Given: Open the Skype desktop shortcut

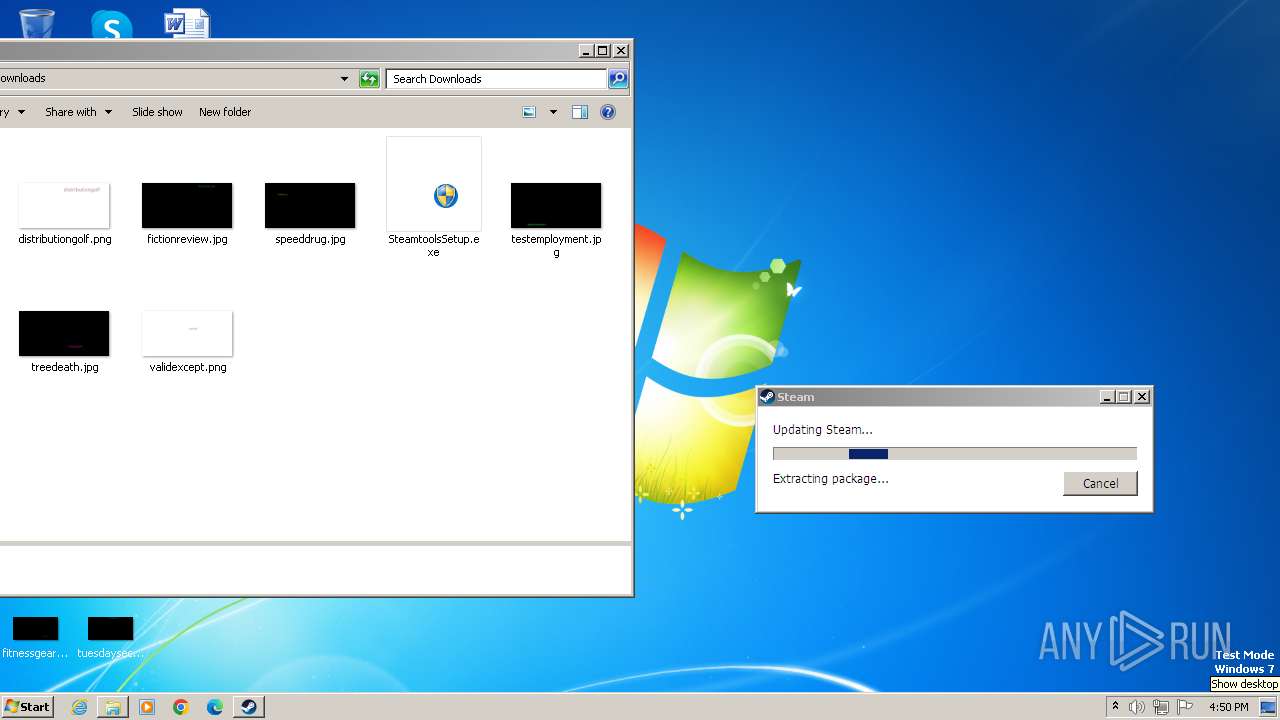Looking at the screenshot, I should pyautogui.click(x=111, y=24).
